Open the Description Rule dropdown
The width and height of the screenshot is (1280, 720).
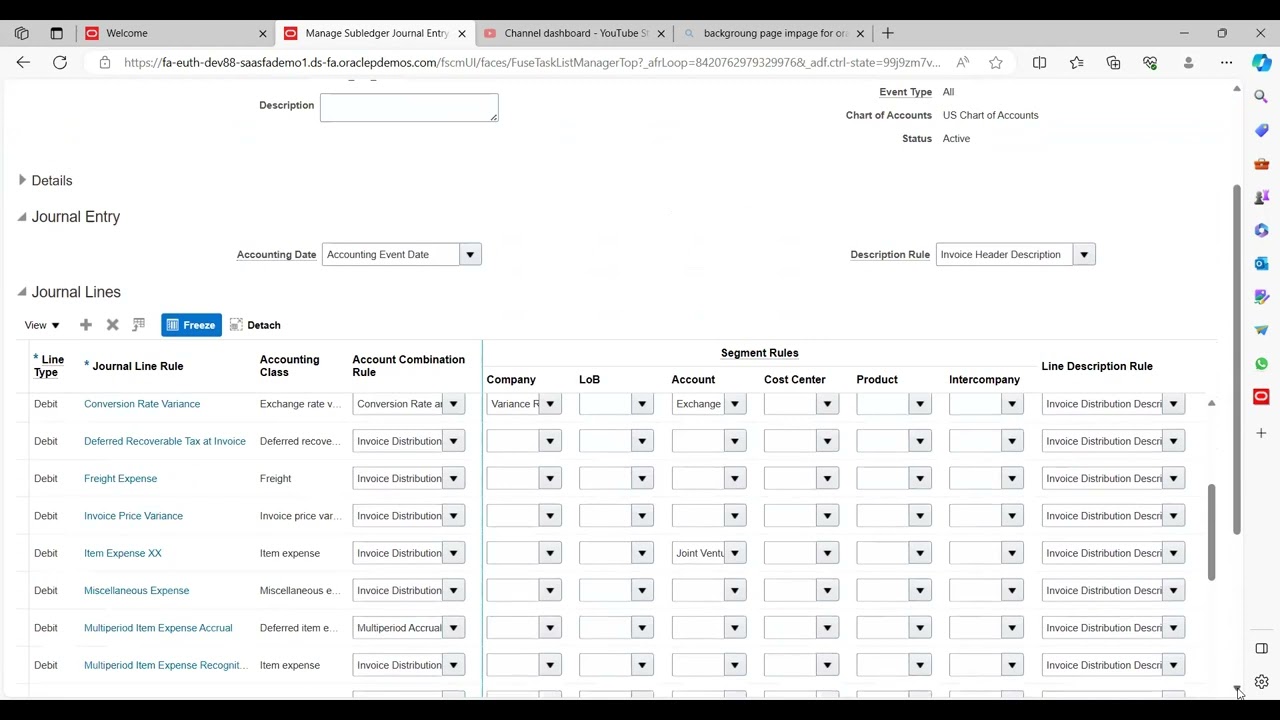click(x=1084, y=254)
